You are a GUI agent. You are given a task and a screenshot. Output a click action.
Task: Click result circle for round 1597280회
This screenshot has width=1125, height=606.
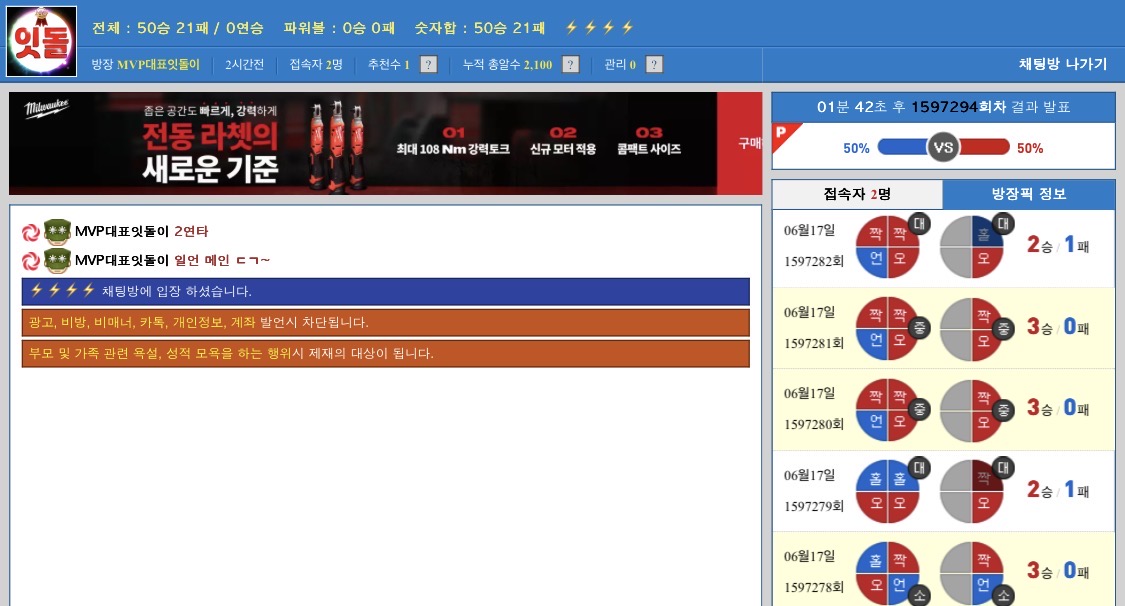point(888,409)
